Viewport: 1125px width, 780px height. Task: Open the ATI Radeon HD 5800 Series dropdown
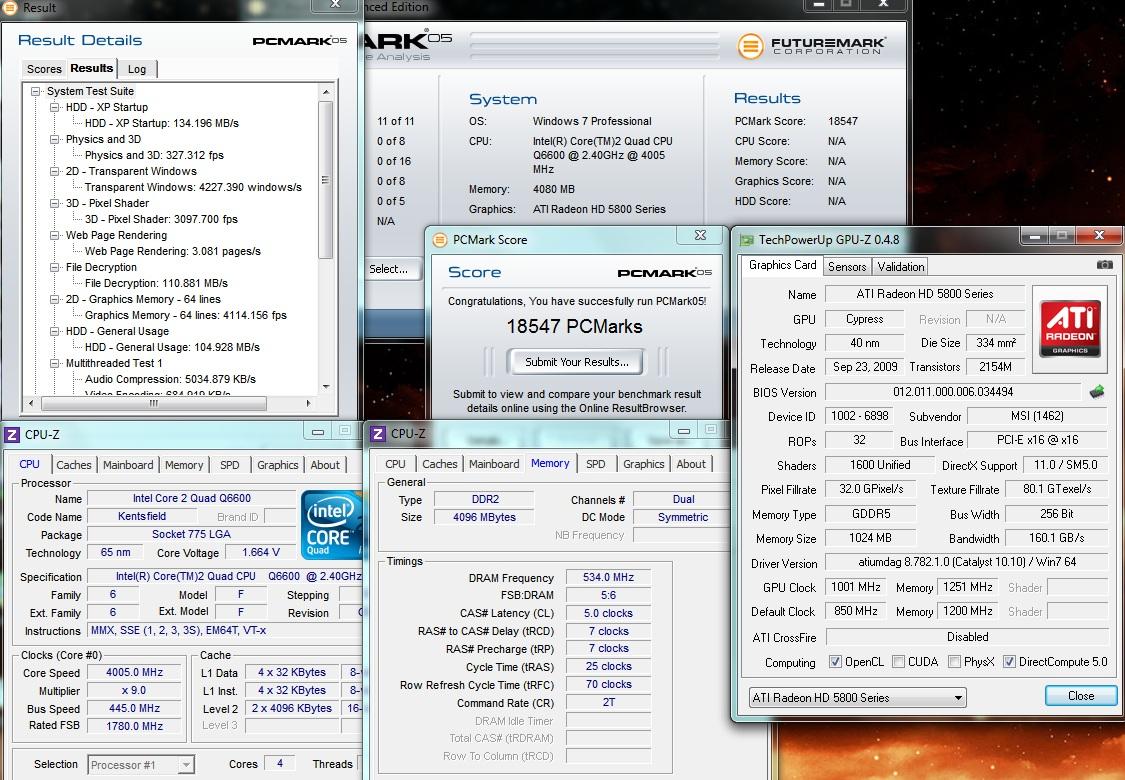[x=857, y=697]
